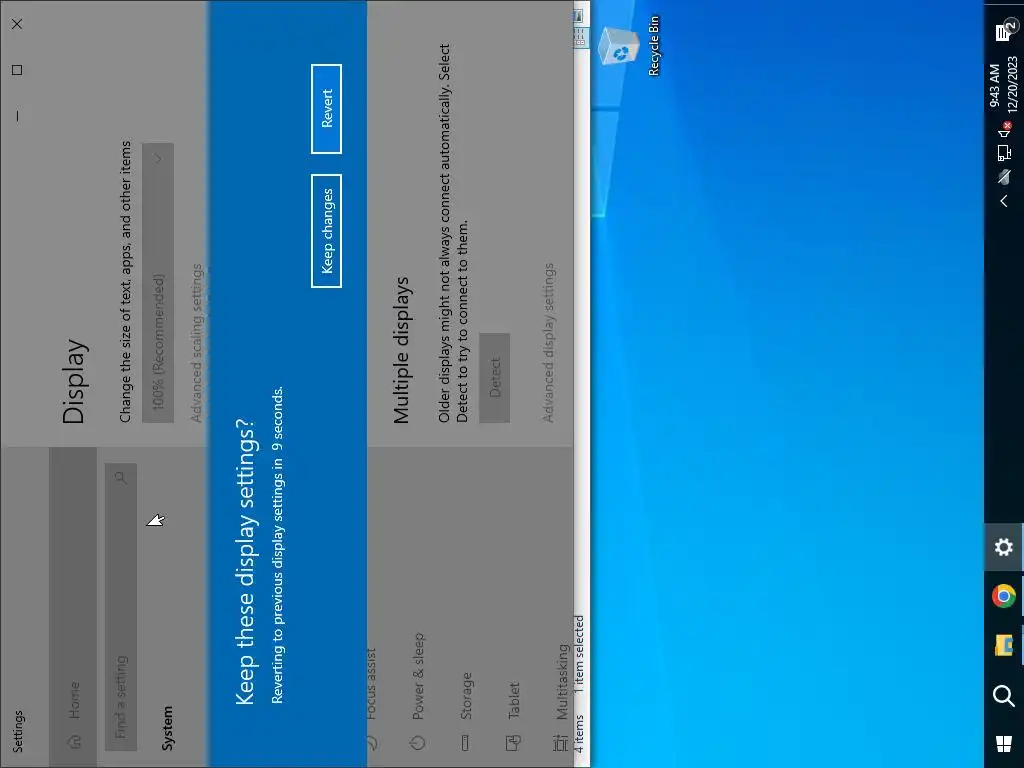Click the crossed-out tray icon beside the chevron
This screenshot has width=1024, height=768.
point(1004,177)
